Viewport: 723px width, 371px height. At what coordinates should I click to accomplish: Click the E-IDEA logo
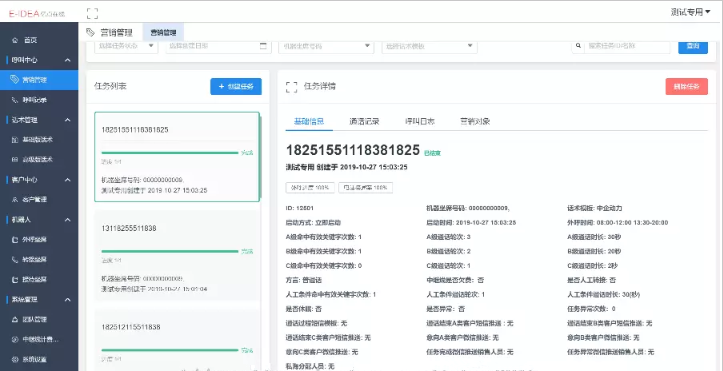[x=36, y=13]
